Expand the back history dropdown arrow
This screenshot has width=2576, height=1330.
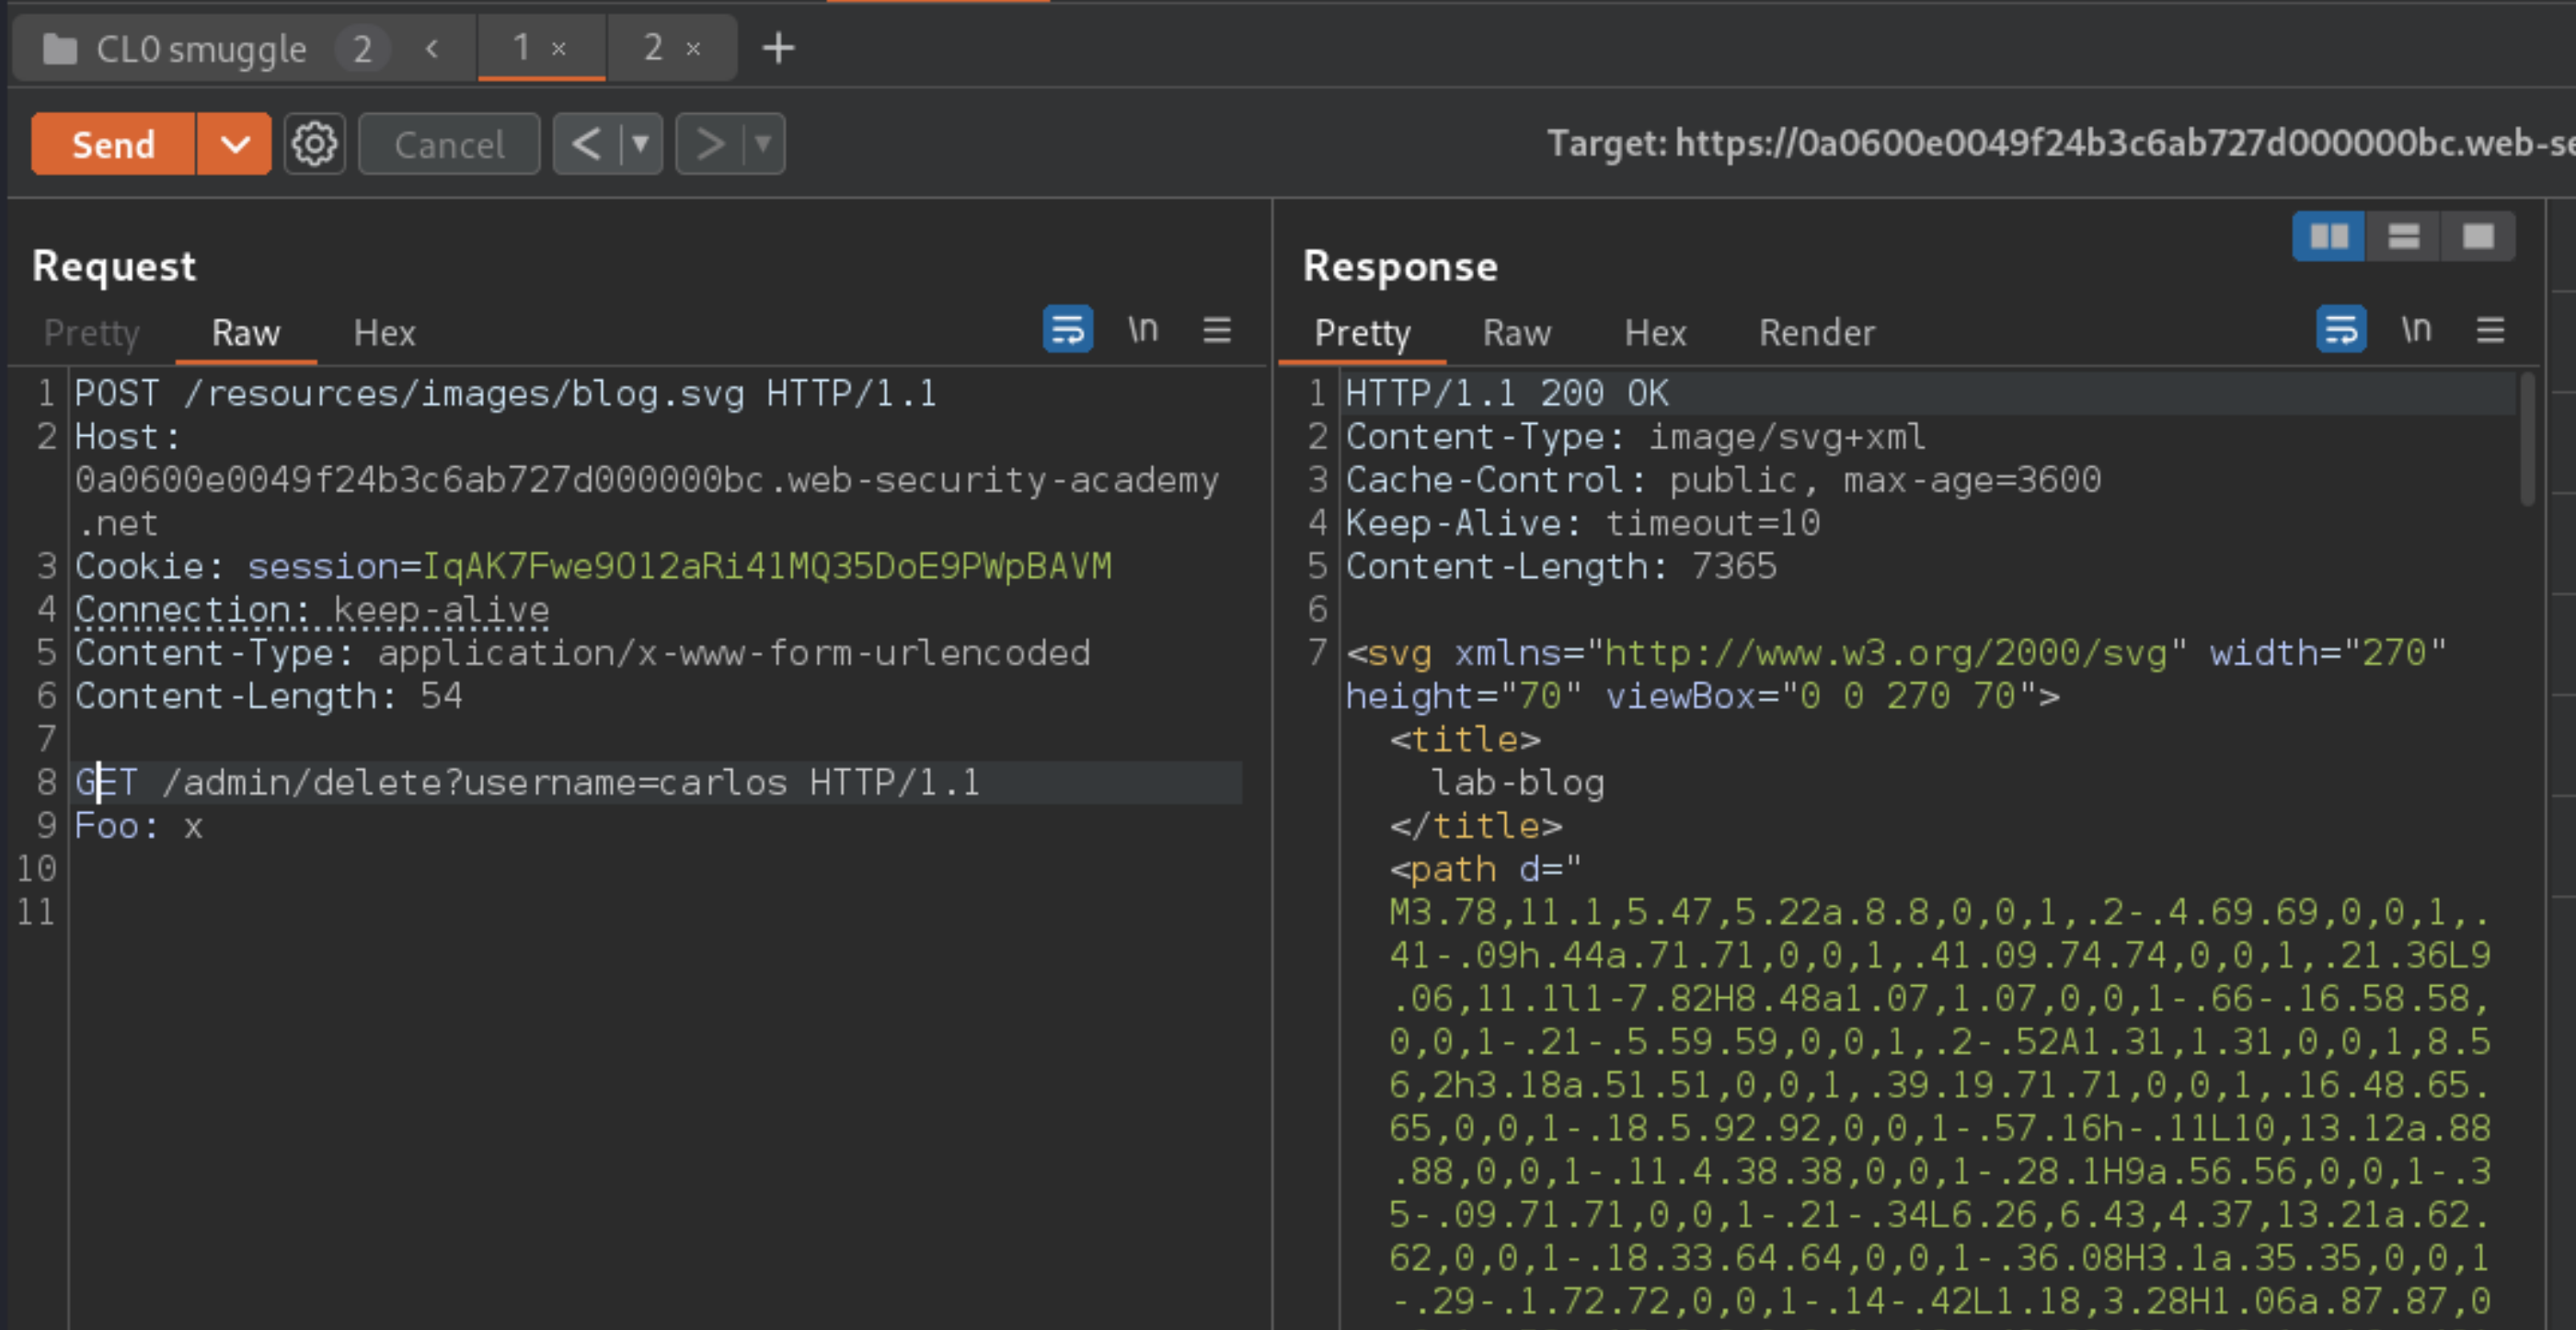tap(640, 144)
